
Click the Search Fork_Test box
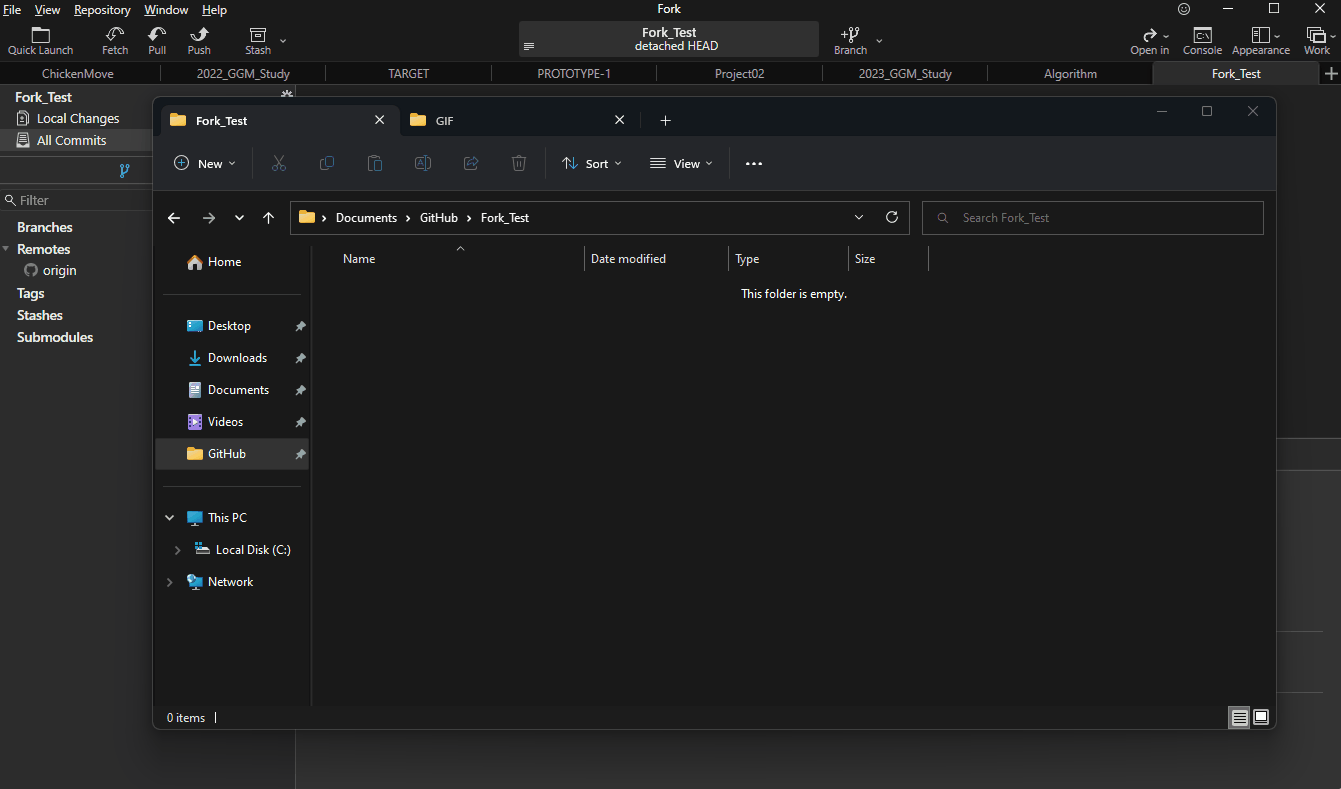pos(1093,218)
